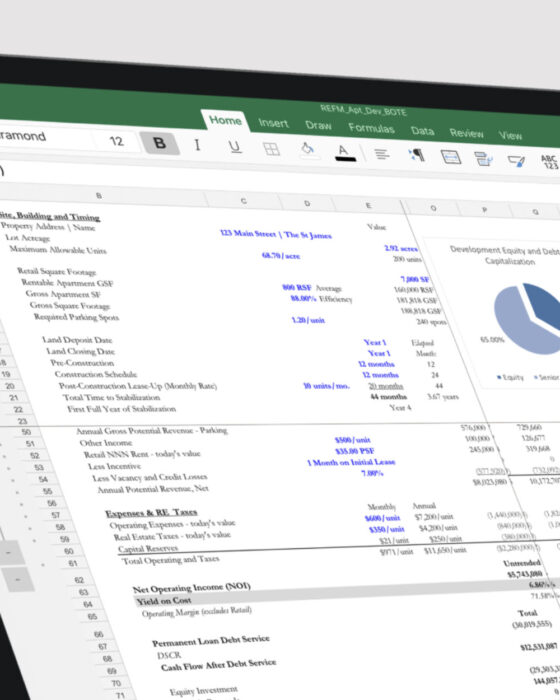Click the Merge cells icon
Viewport: 560px width, 700px height.
coord(450,157)
